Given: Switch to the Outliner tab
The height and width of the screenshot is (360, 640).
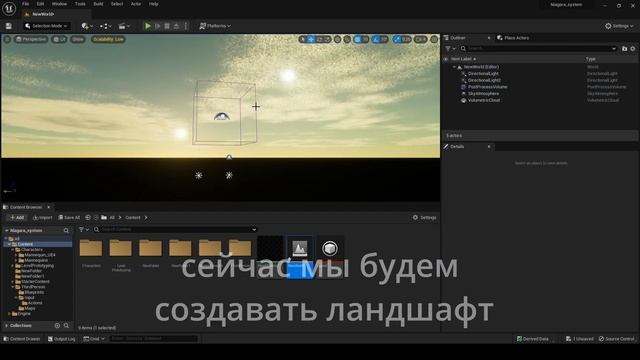Looking at the screenshot, I should pyautogui.click(x=457, y=38).
